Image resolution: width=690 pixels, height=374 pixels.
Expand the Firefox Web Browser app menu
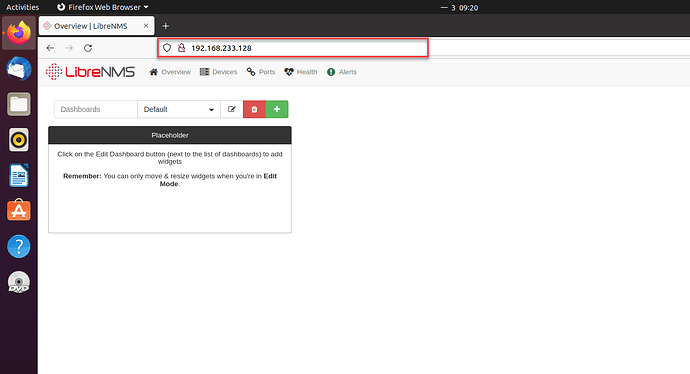point(103,7)
